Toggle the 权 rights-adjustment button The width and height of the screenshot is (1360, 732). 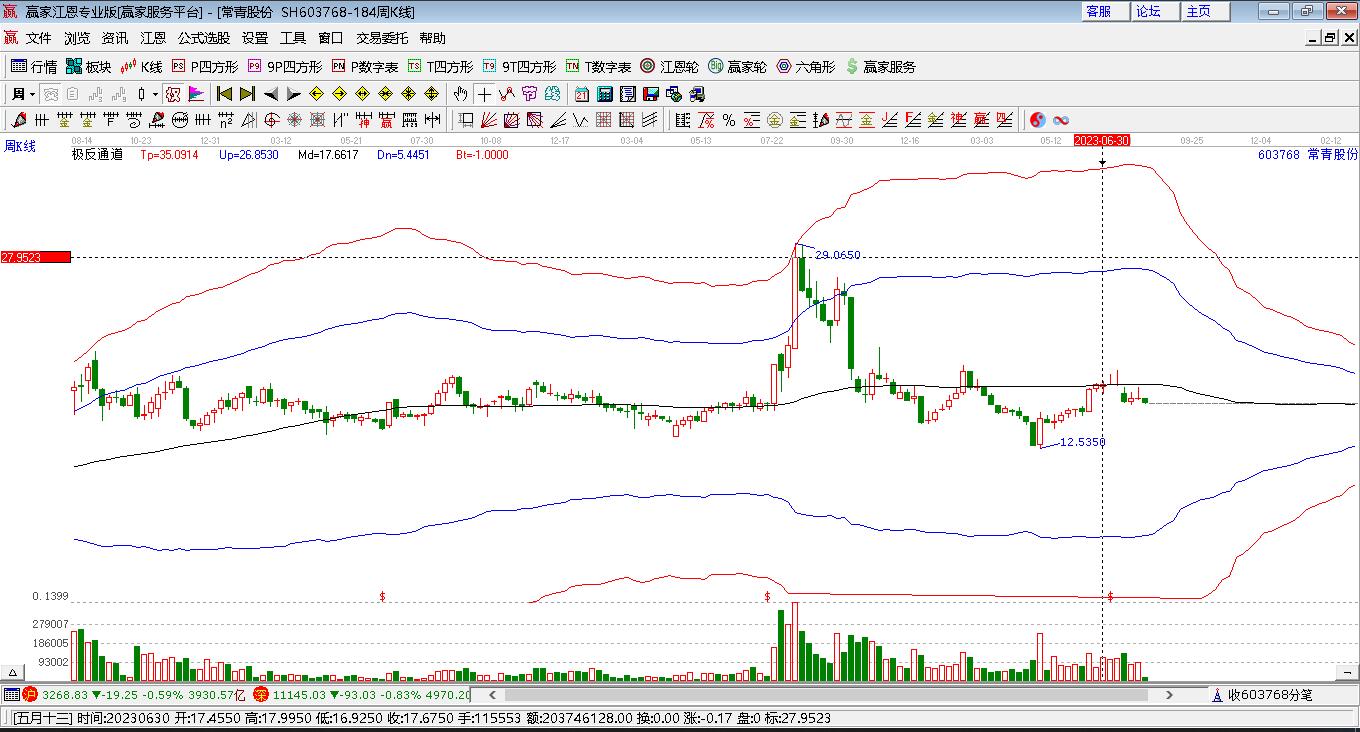click(x=172, y=94)
